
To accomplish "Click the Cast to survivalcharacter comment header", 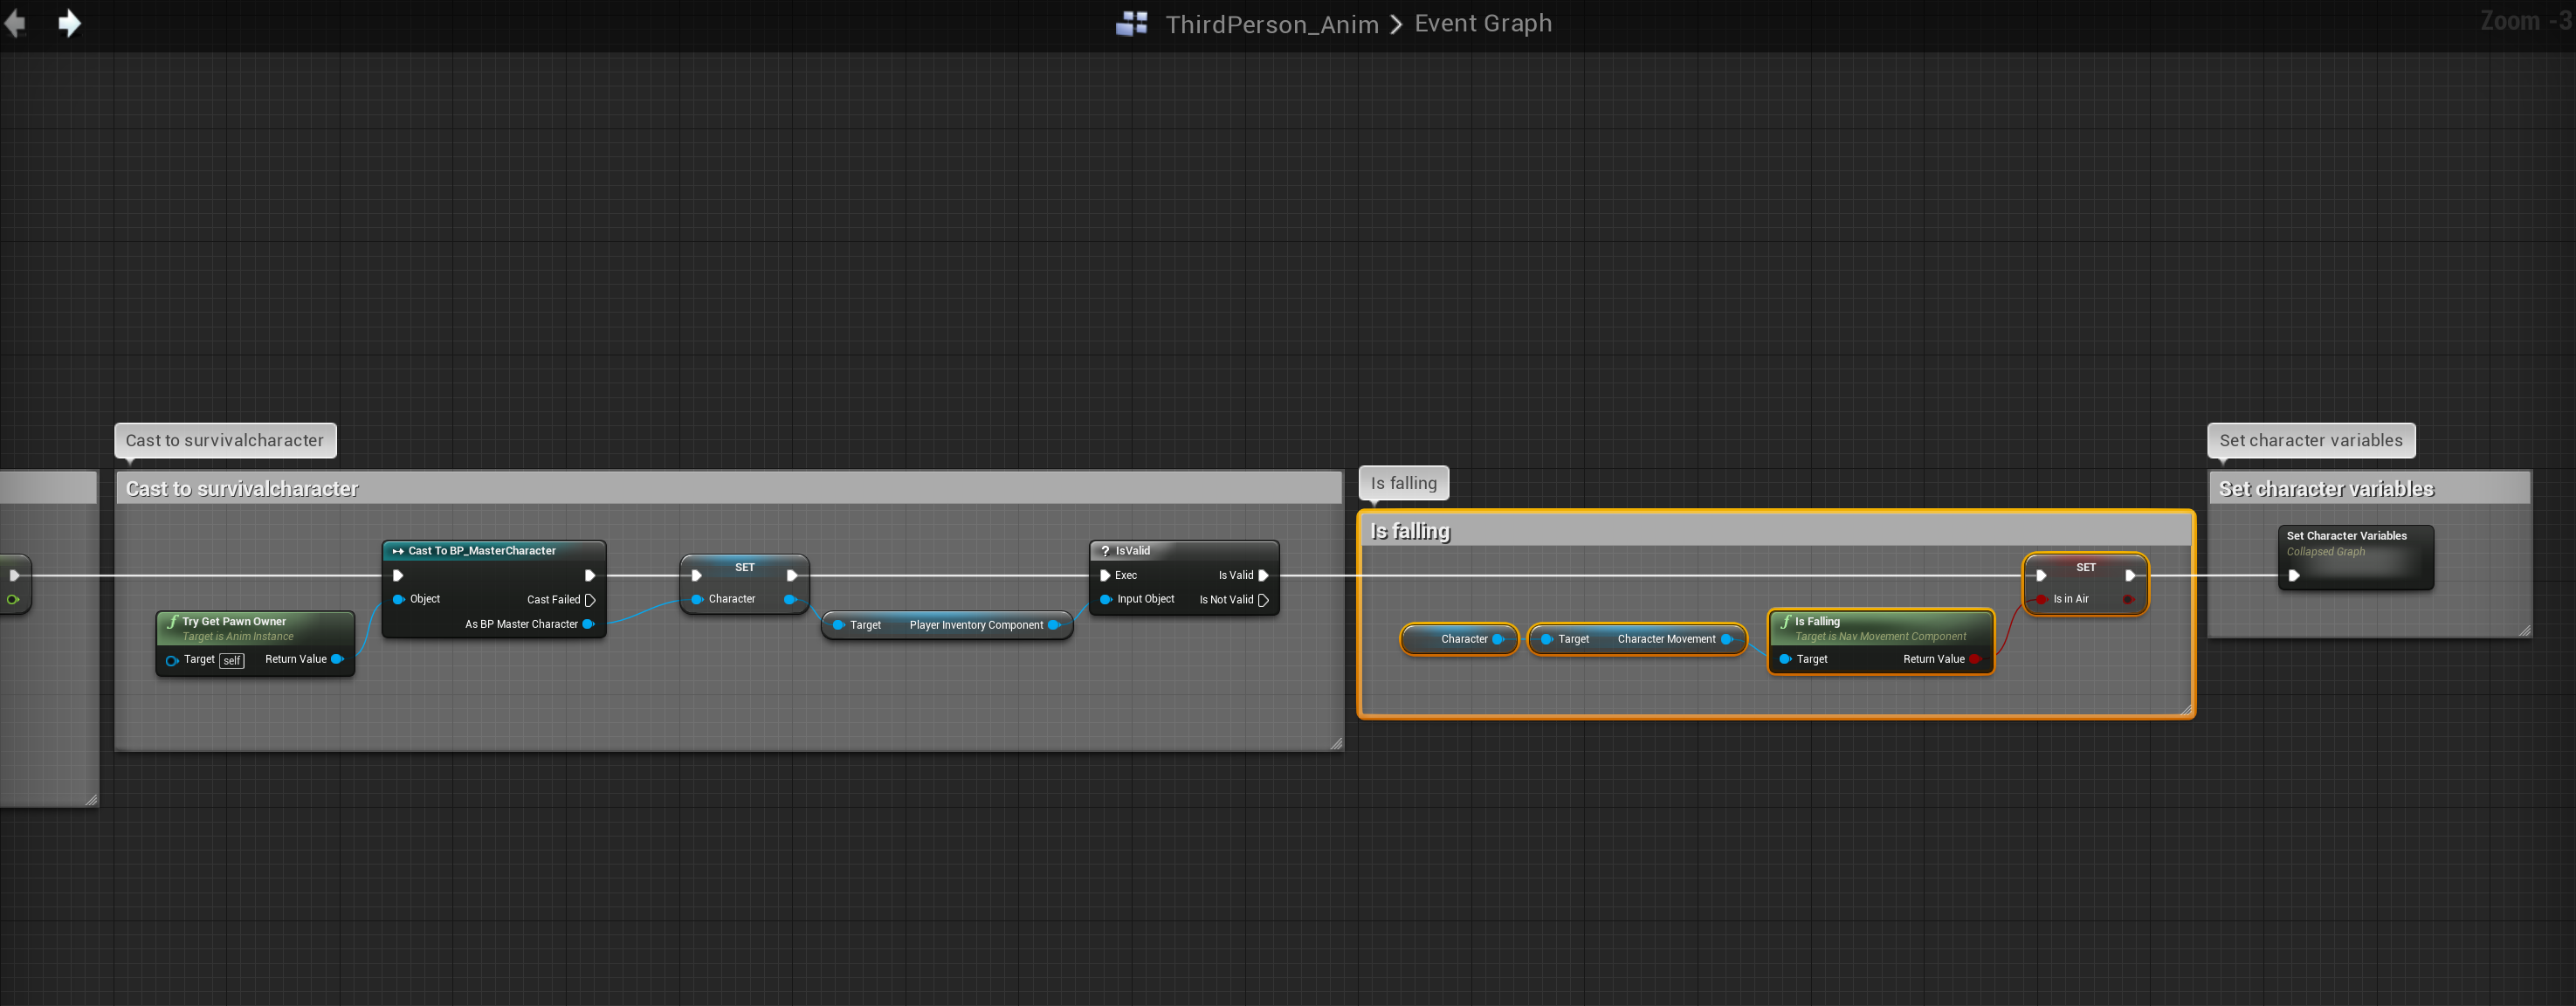I will (x=242, y=488).
